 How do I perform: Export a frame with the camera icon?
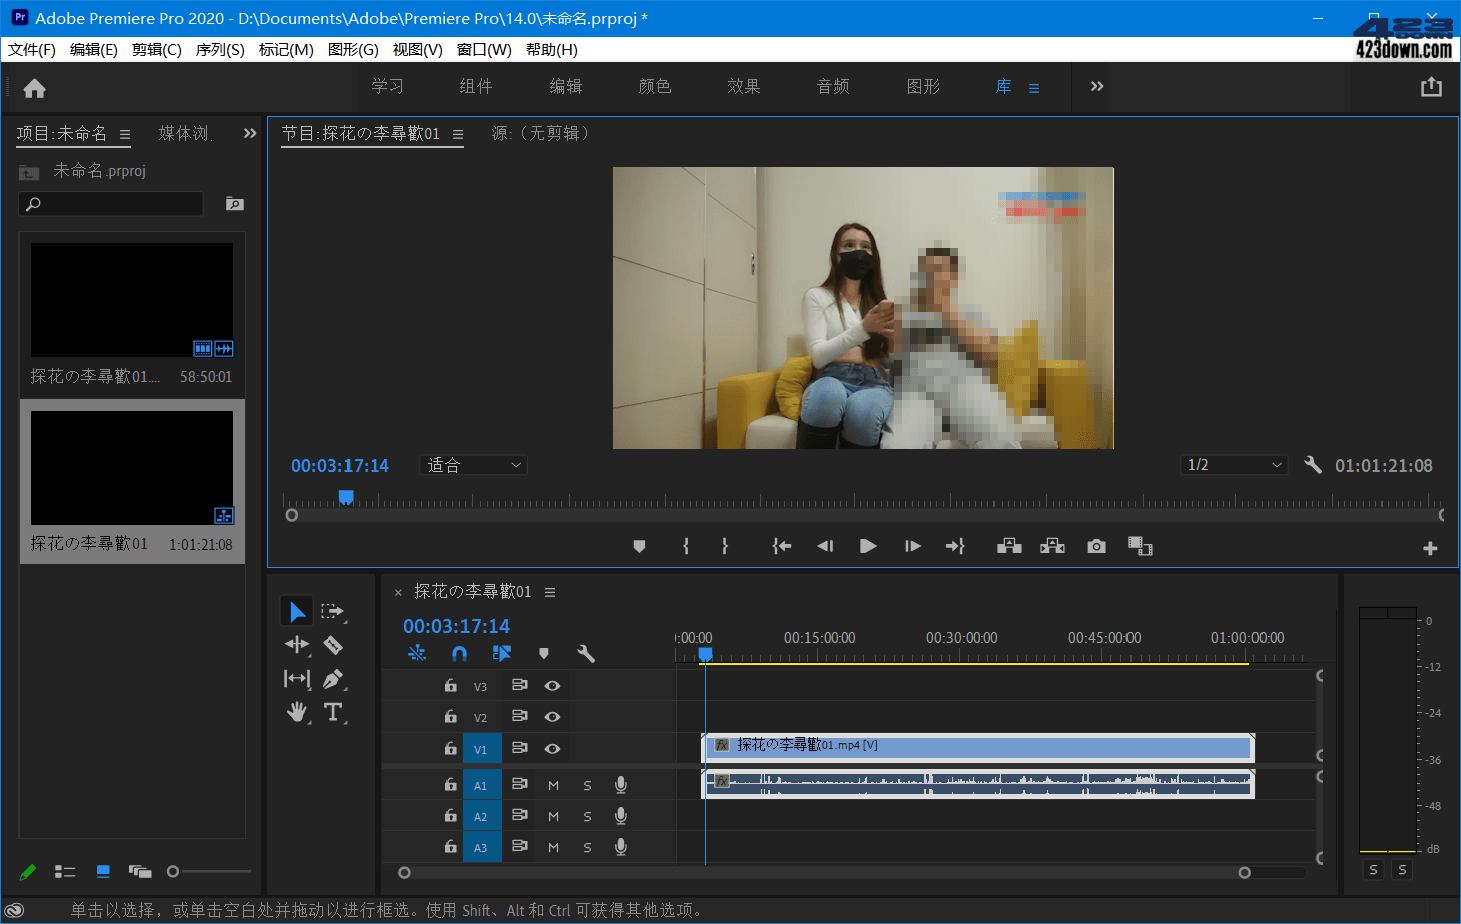click(1095, 546)
